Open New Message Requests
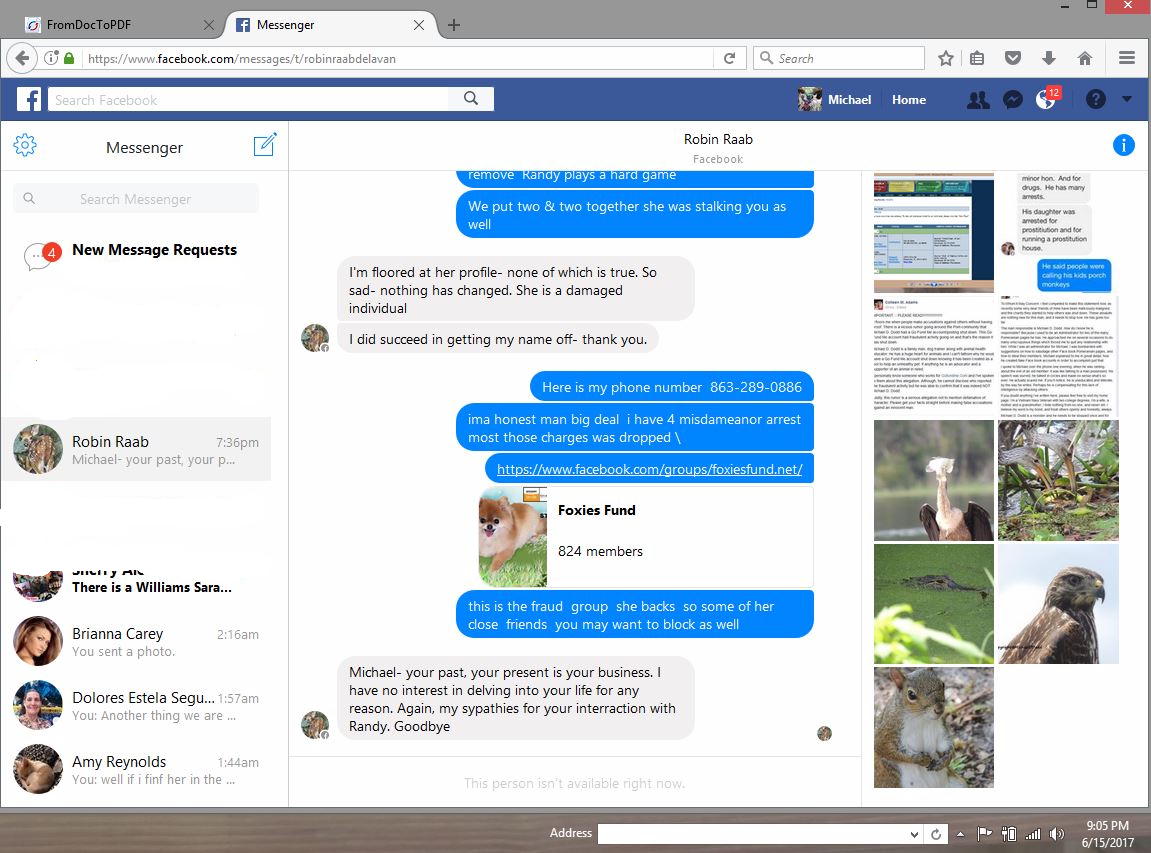This screenshot has height=853, width=1151. click(x=154, y=250)
